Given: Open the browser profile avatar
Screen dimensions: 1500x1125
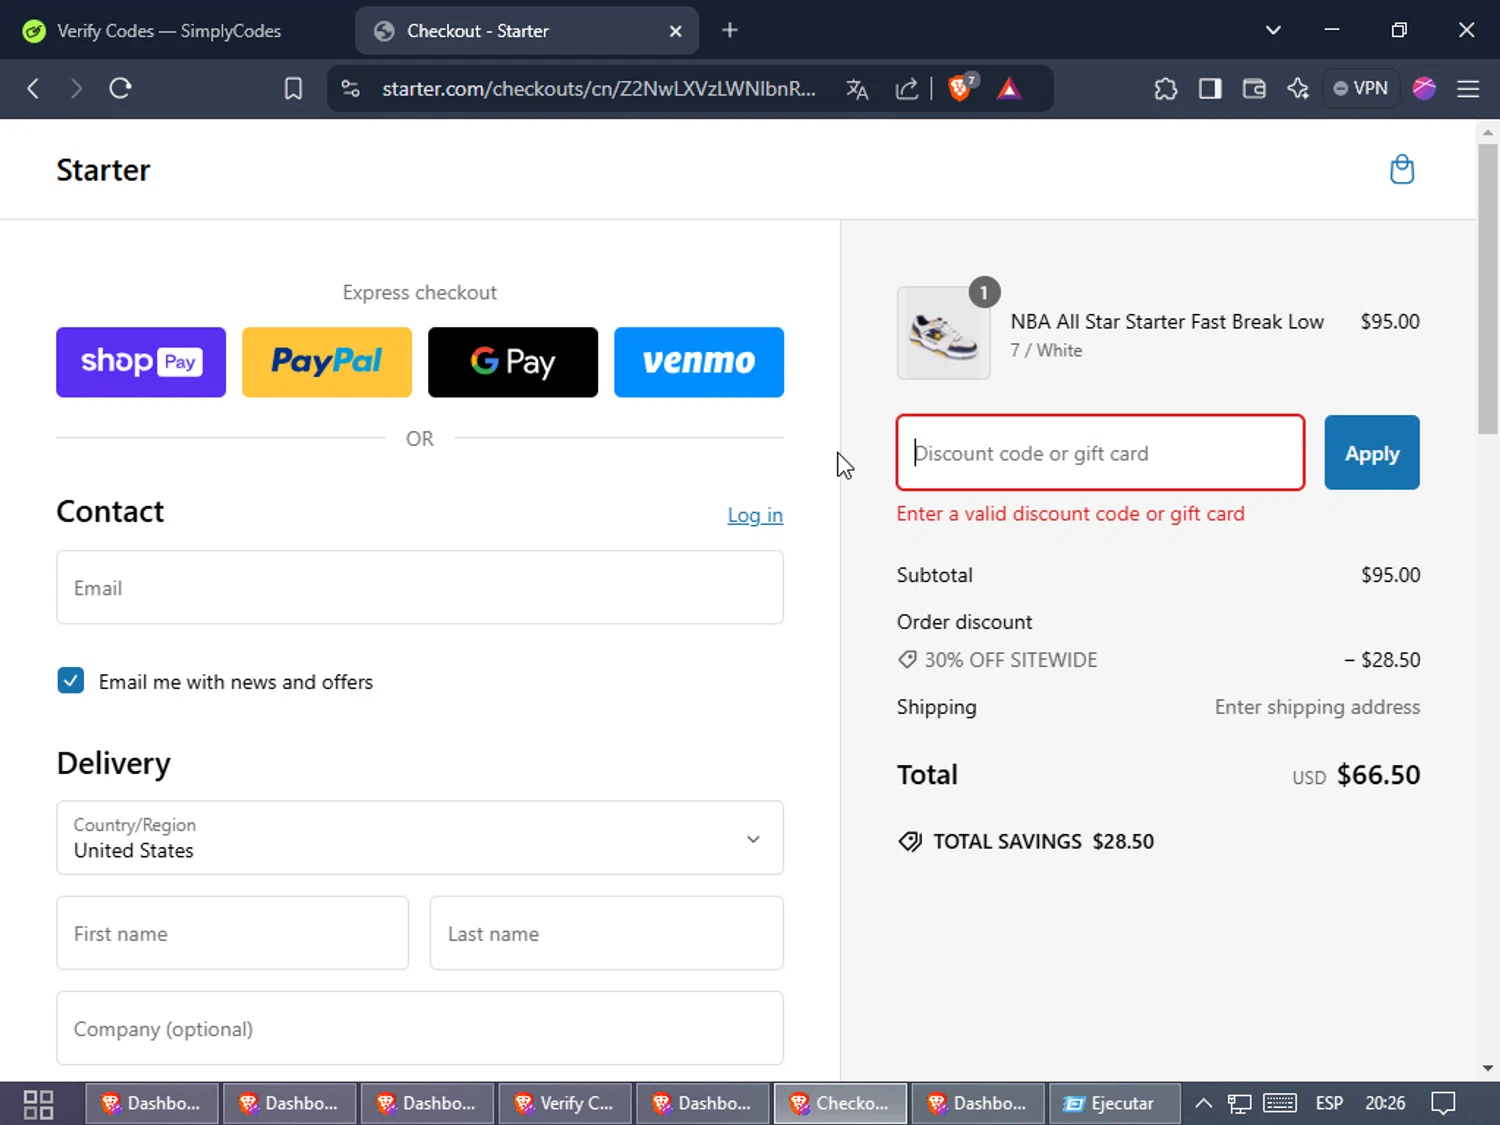Looking at the screenshot, I should 1424,89.
